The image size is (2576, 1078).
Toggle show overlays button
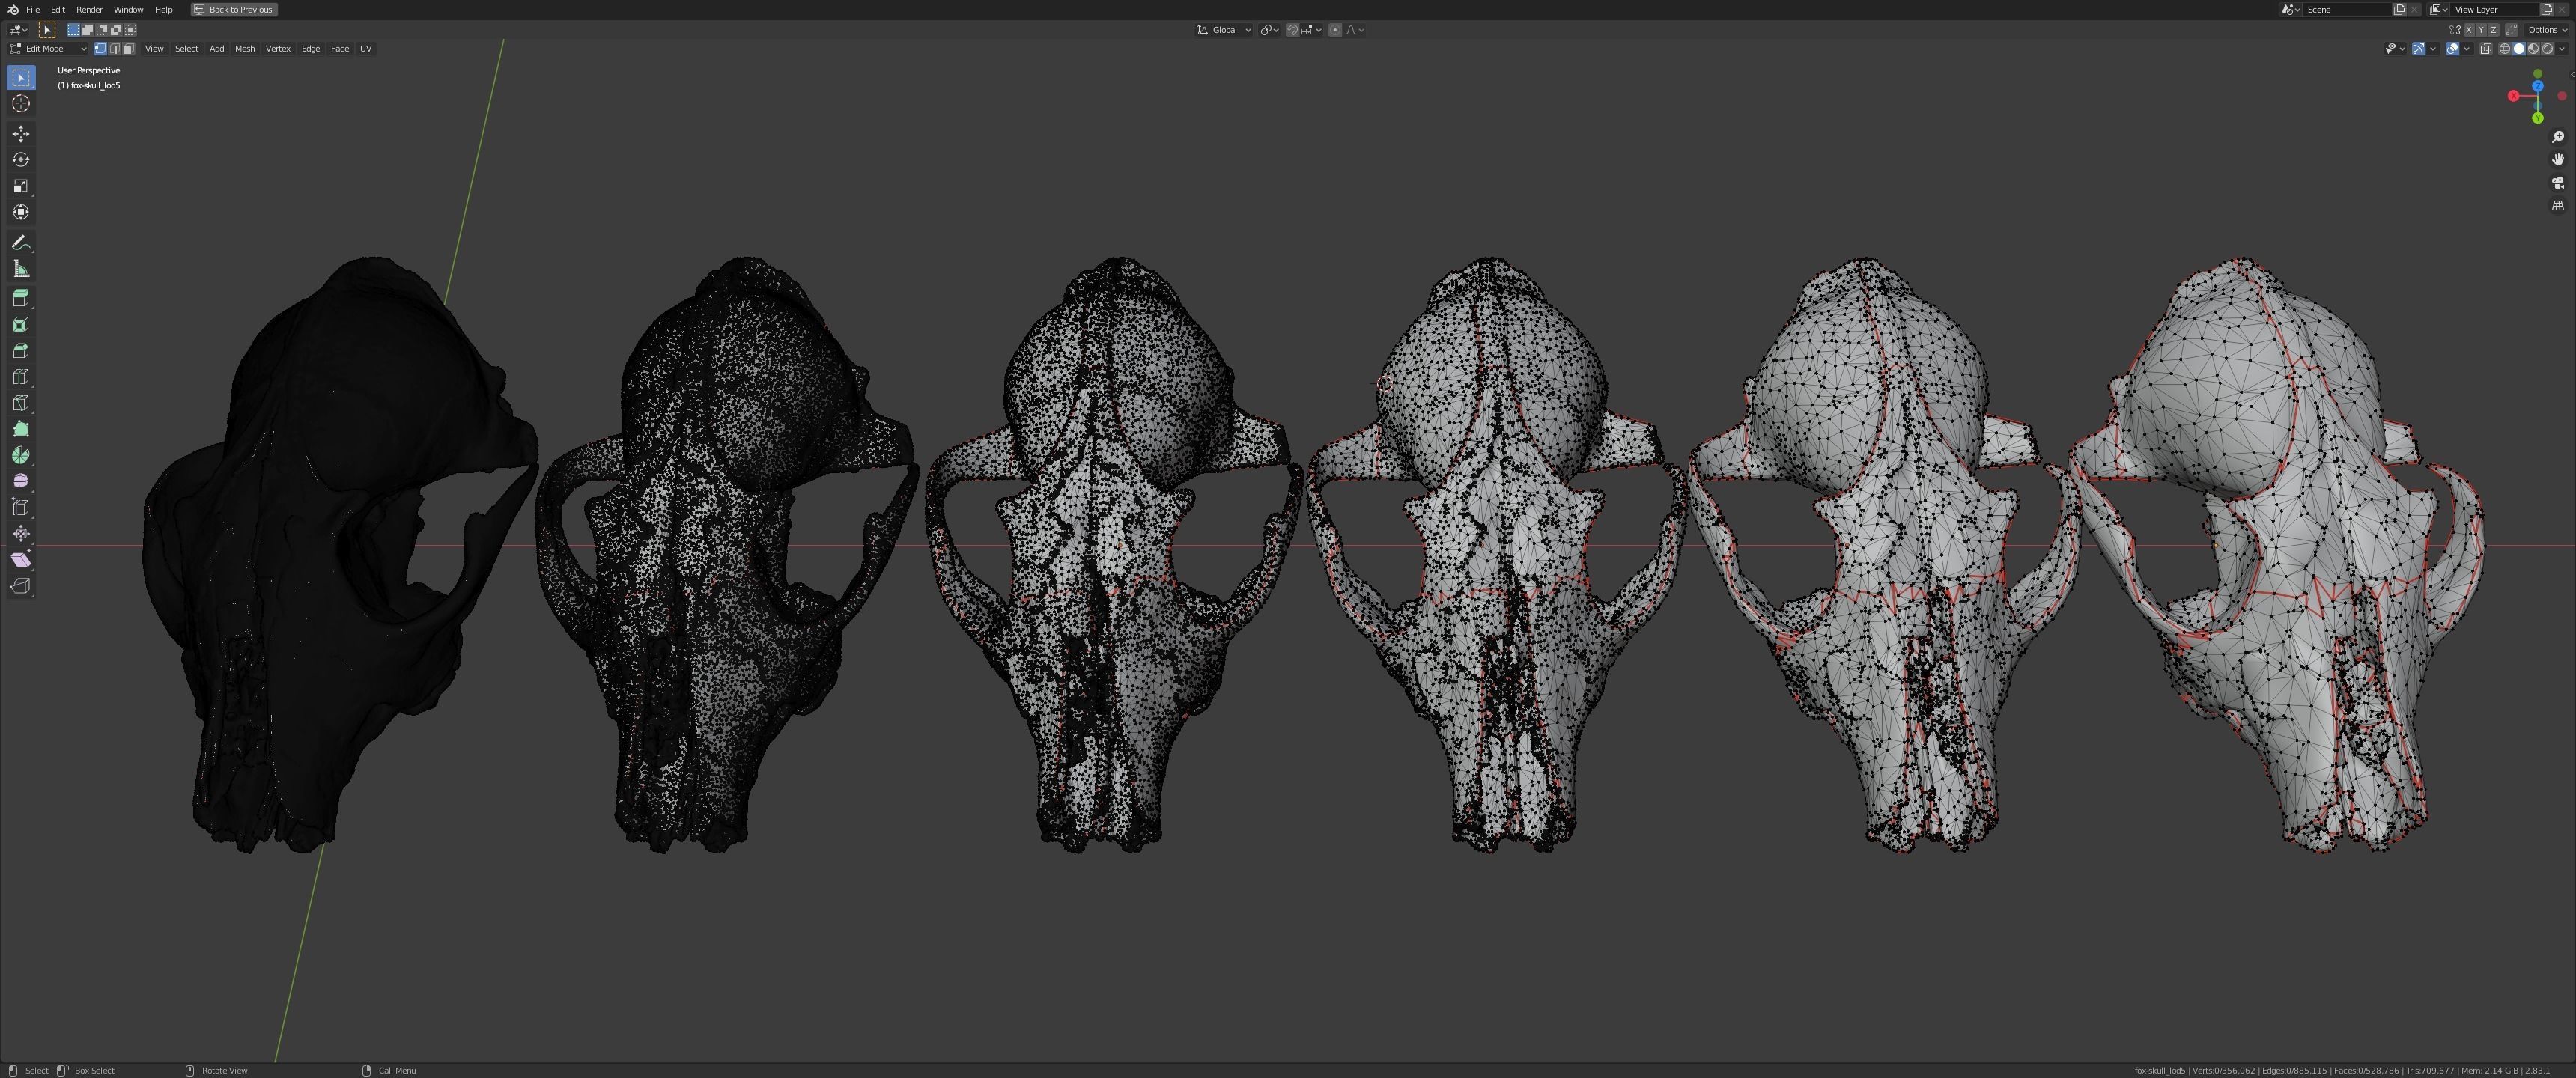pyautogui.click(x=2453, y=48)
